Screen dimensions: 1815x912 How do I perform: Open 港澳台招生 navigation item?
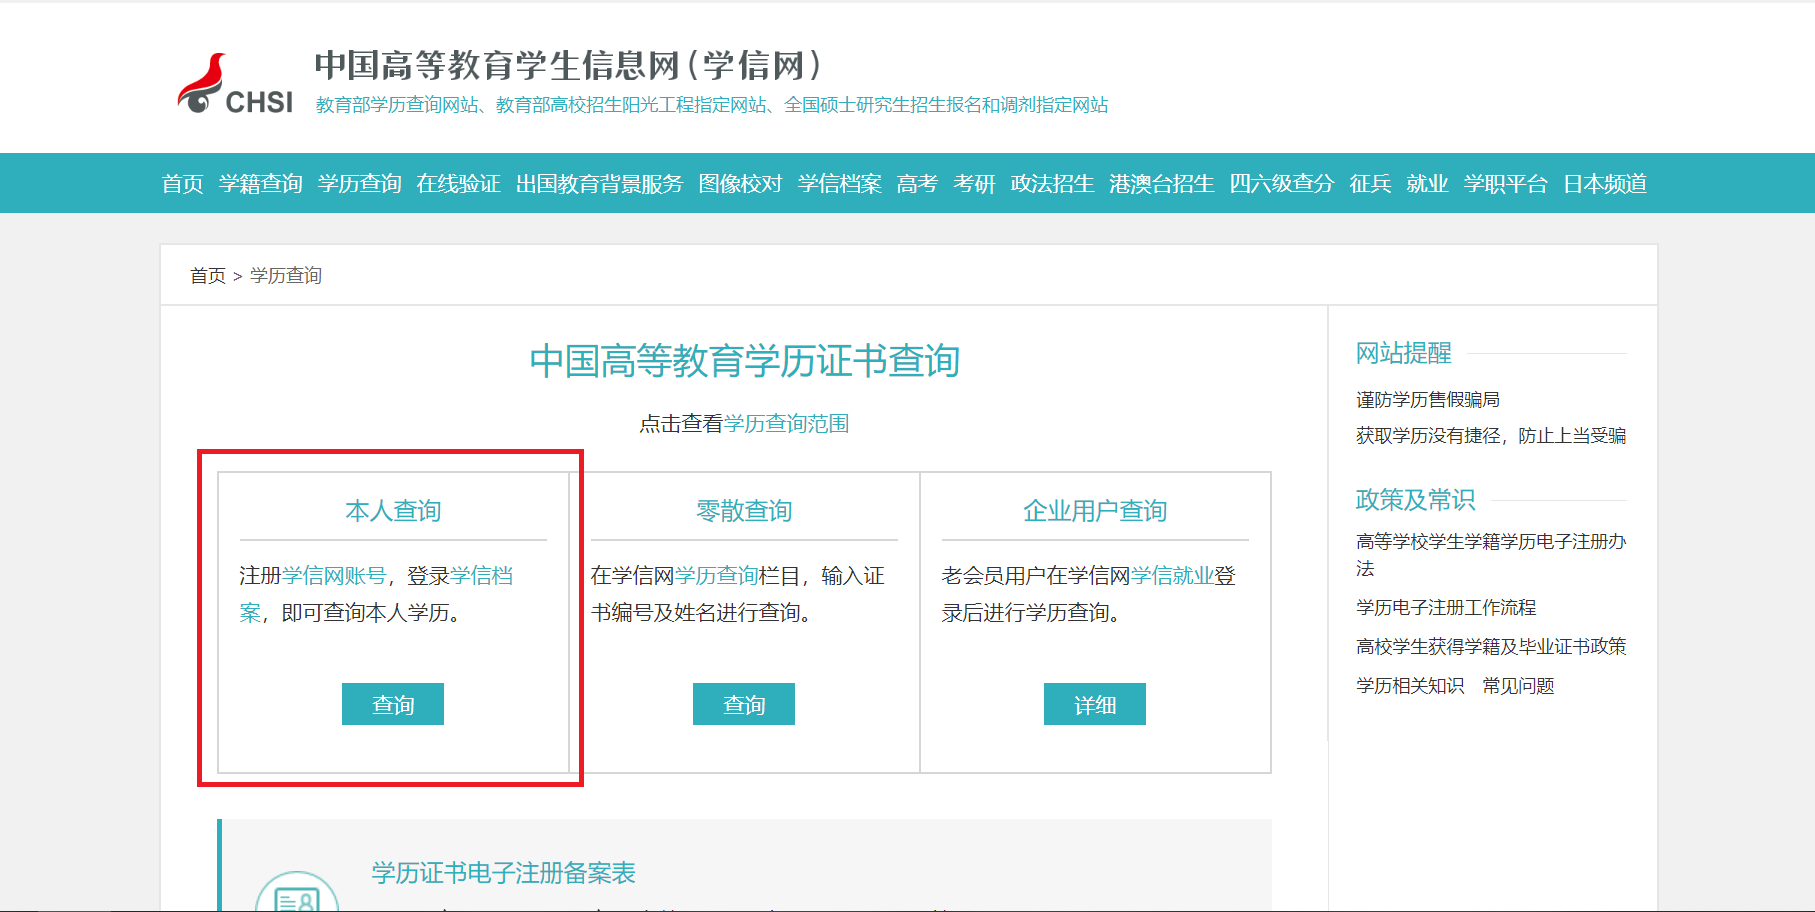[x=1162, y=184]
